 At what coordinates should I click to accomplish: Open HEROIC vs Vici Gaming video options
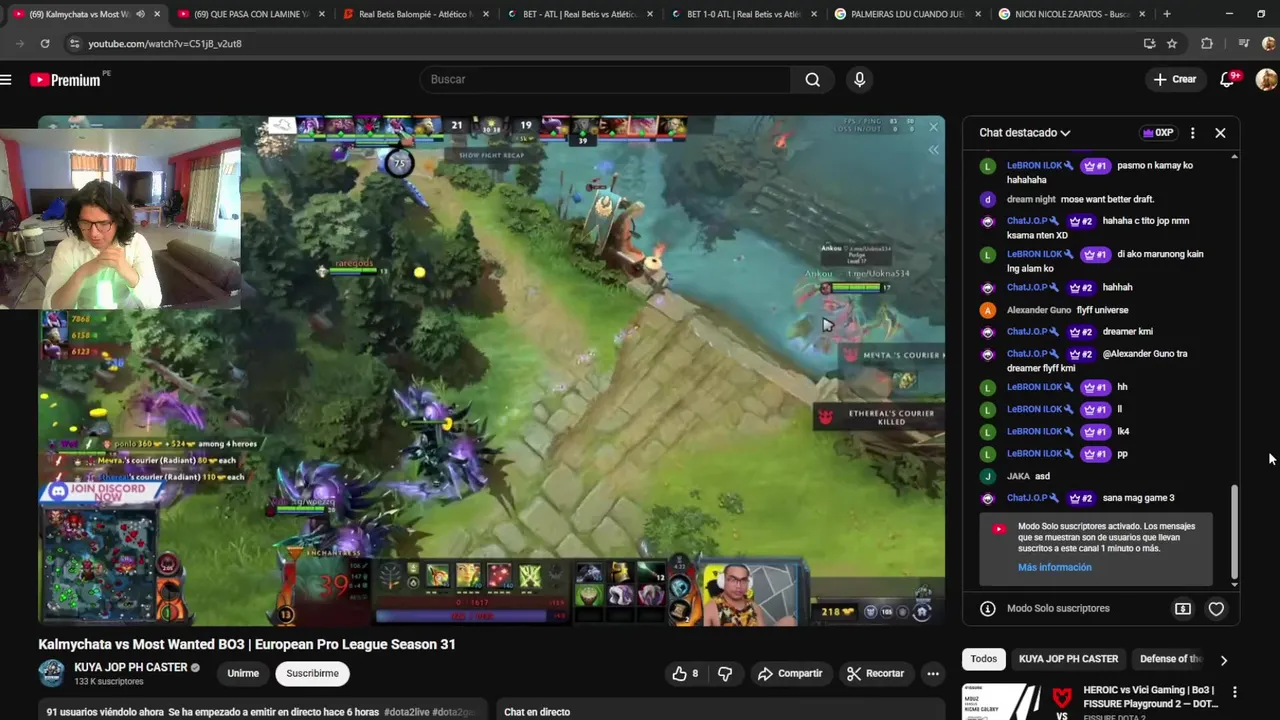[x=1234, y=692]
